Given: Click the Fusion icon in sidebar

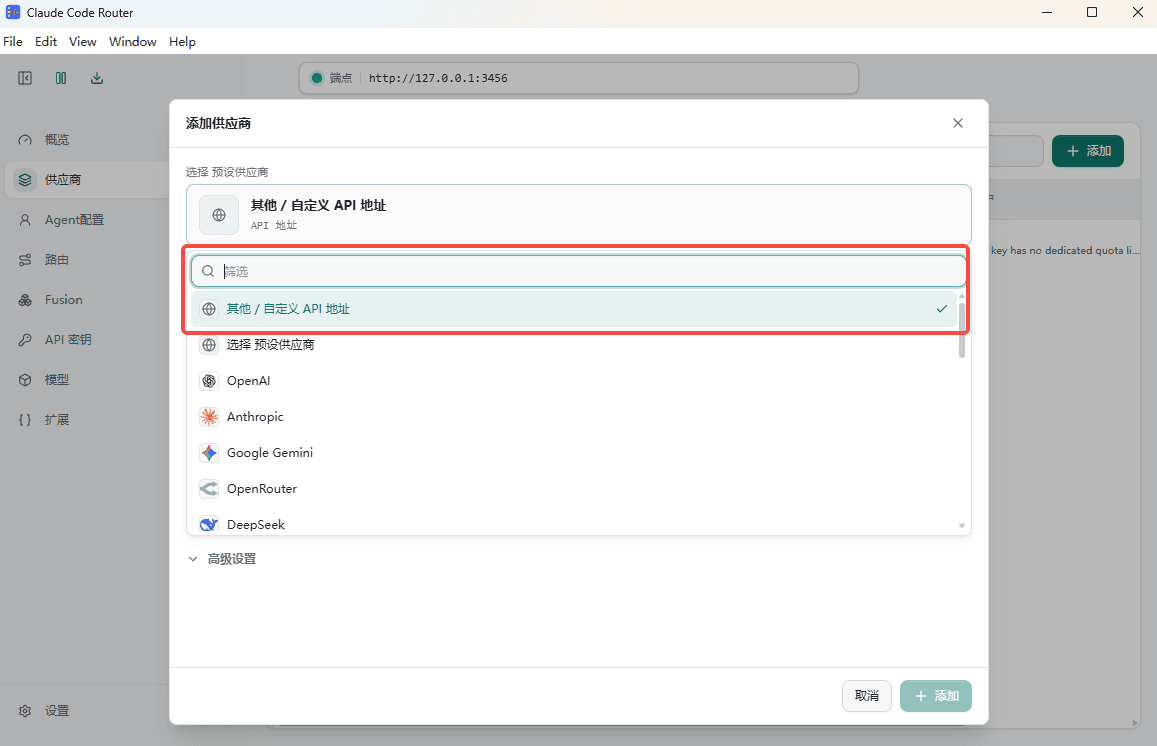Looking at the screenshot, I should 25,300.
